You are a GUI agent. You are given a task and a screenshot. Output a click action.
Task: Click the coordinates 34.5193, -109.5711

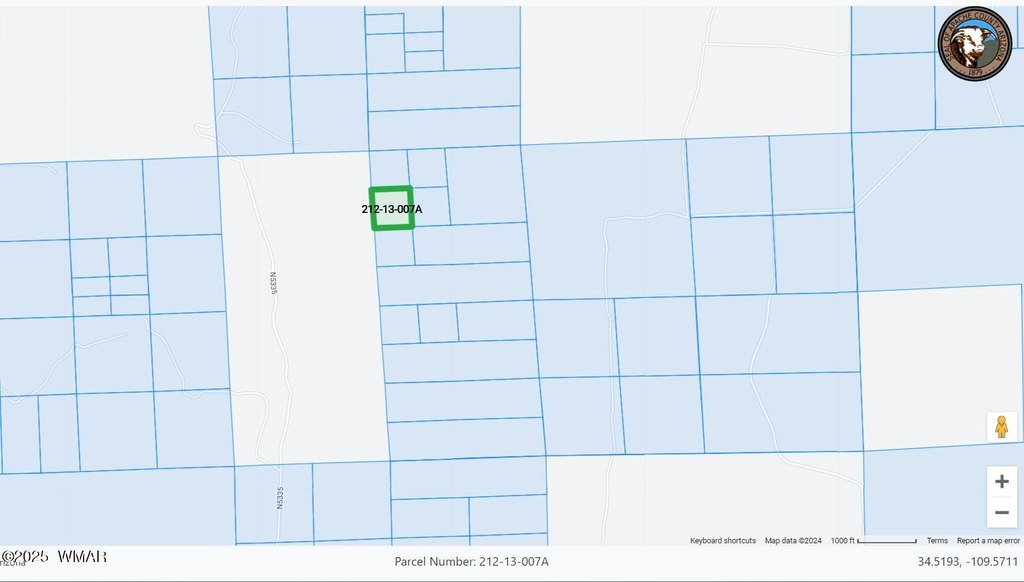(968, 562)
